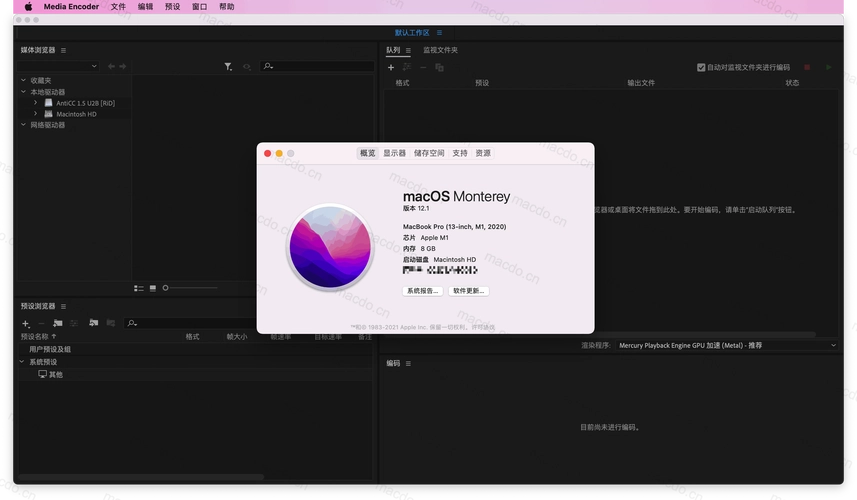Screen dimensions: 857x500
Task: Collapse the 本地驱动器 tree section
Action: point(23,91)
